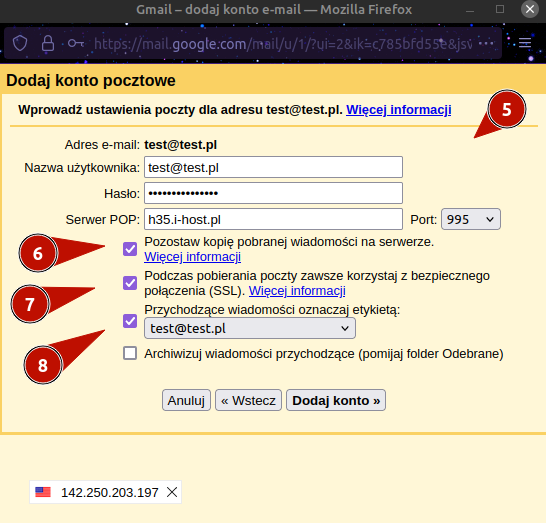The width and height of the screenshot is (546, 523).
Task: Click the Serwer POP input field
Action: [x=273, y=219]
